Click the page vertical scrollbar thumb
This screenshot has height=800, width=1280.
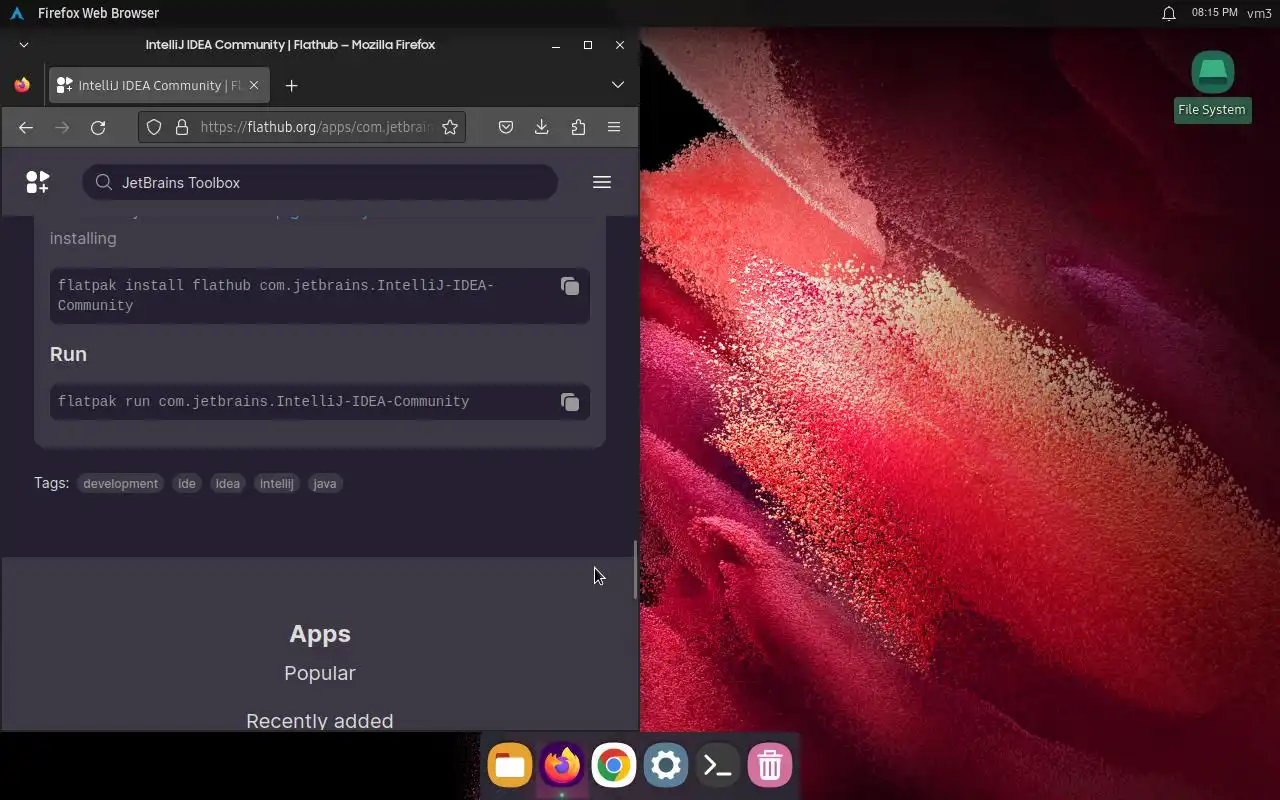point(635,570)
